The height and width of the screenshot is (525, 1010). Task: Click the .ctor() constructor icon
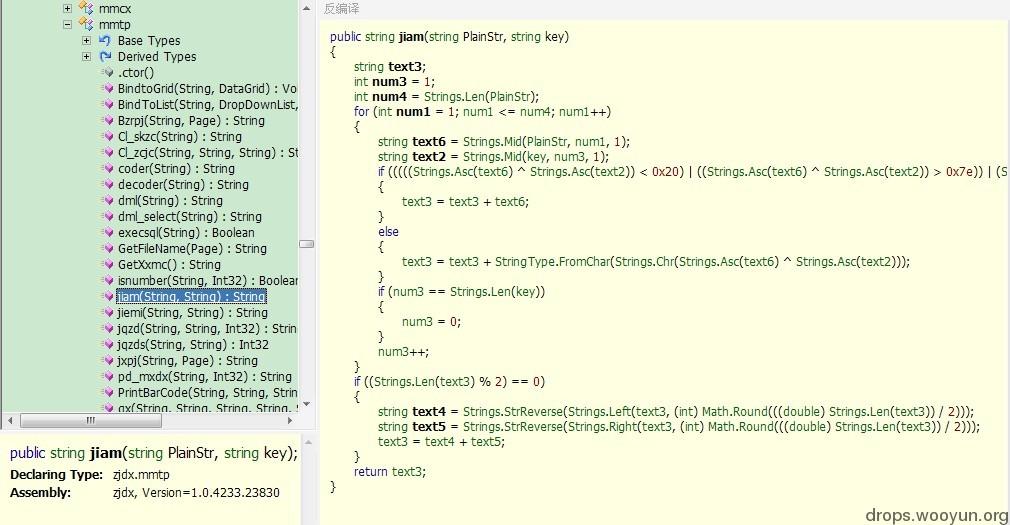click(107, 73)
